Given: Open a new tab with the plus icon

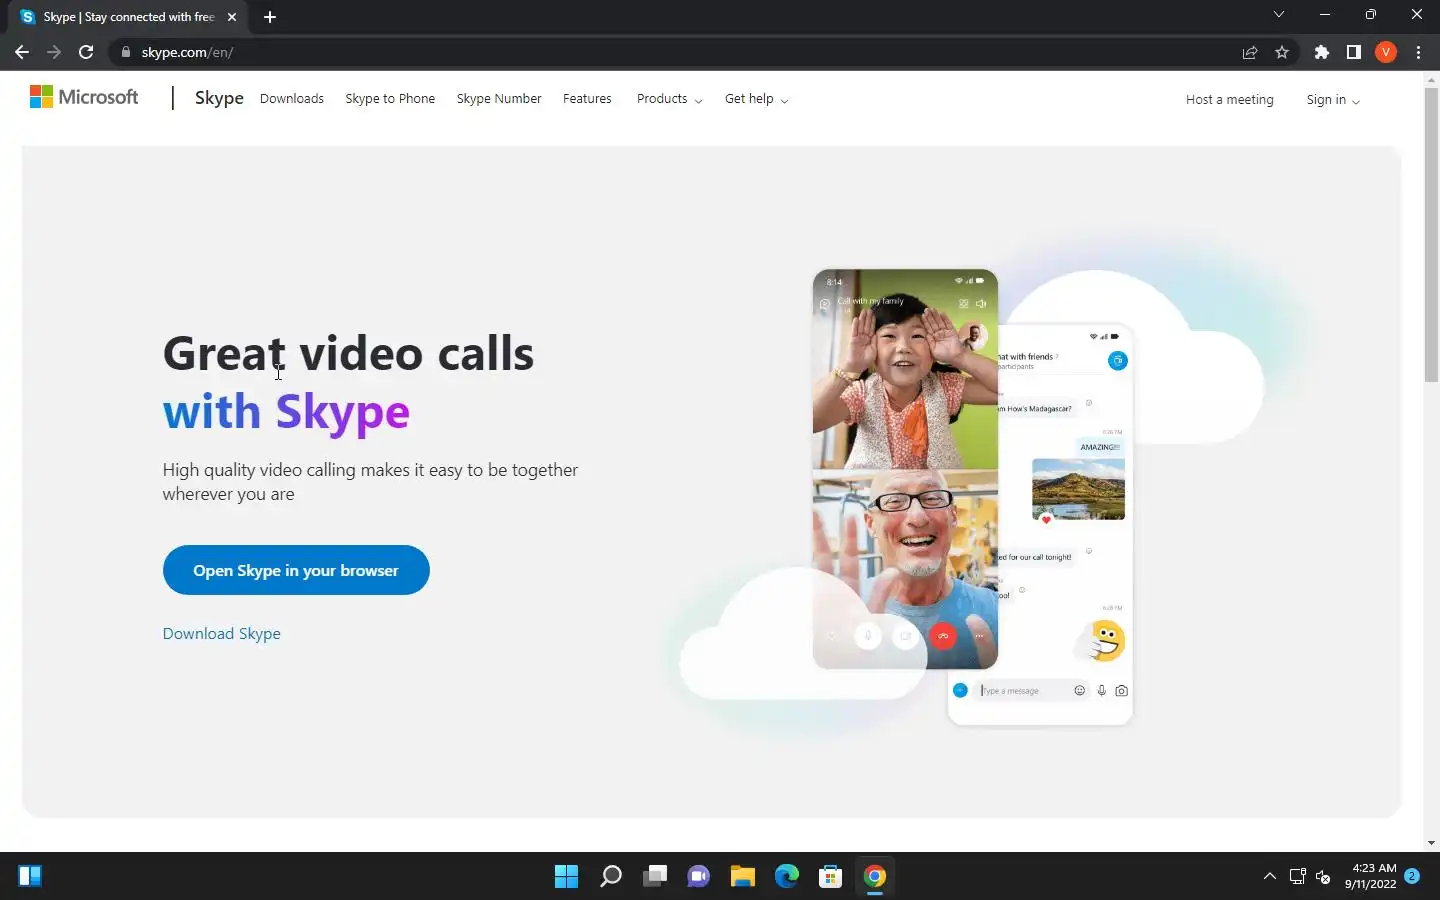Looking at the screenshot, I should click(x=270, y=17).
